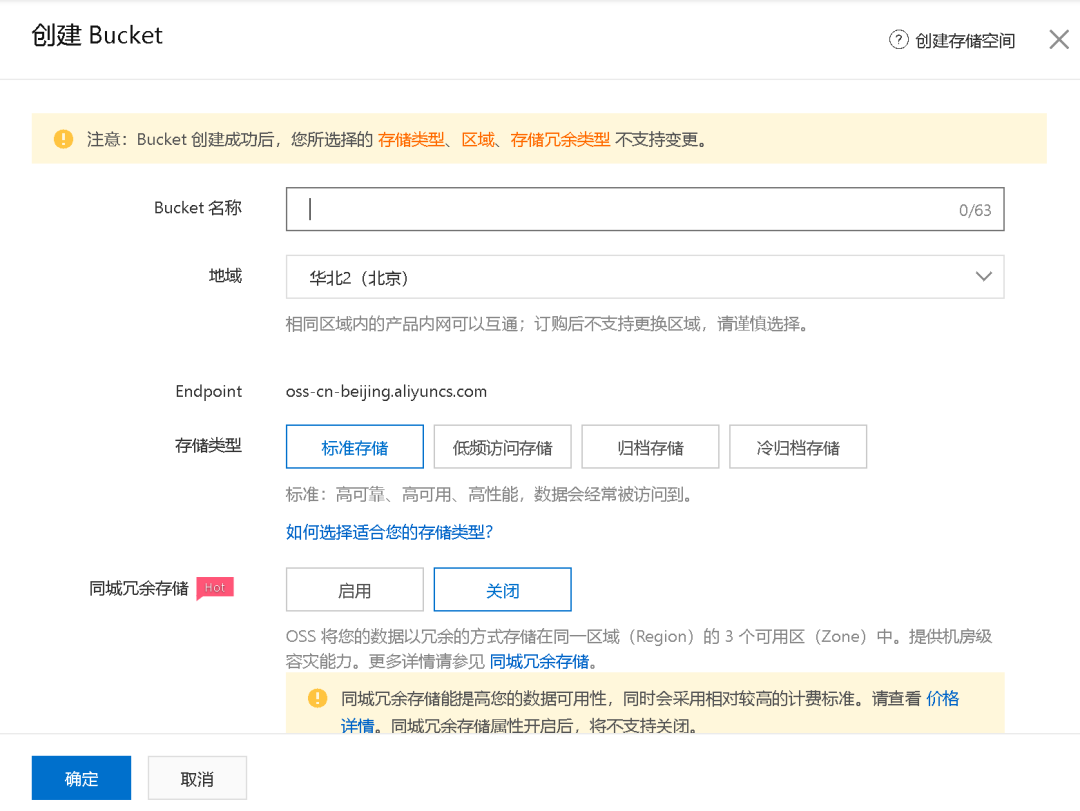The image size is (1080, 811).
Task: Open 如何选择适合您的存储类型 link
Action: coord(389,532)
